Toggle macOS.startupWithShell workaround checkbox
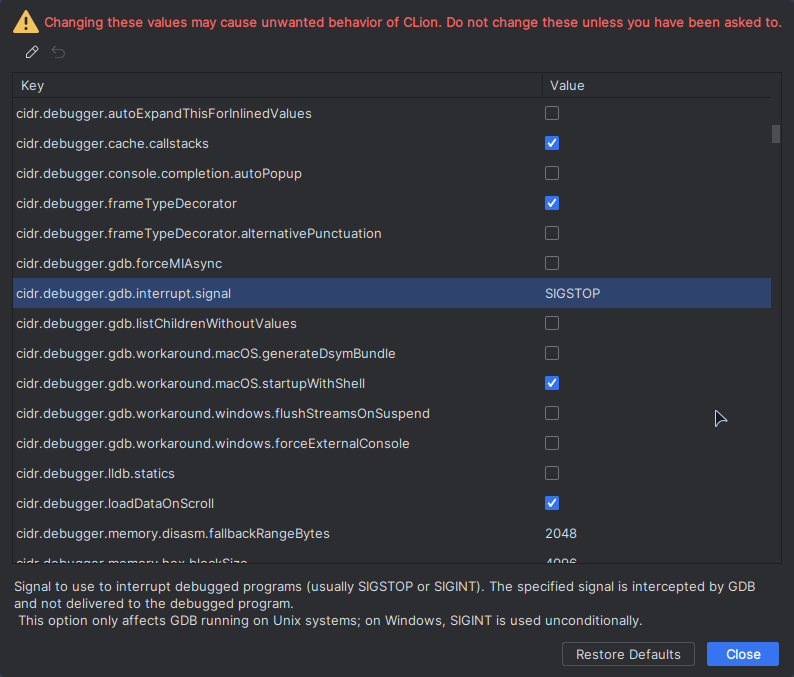 [x=552, y=383]
